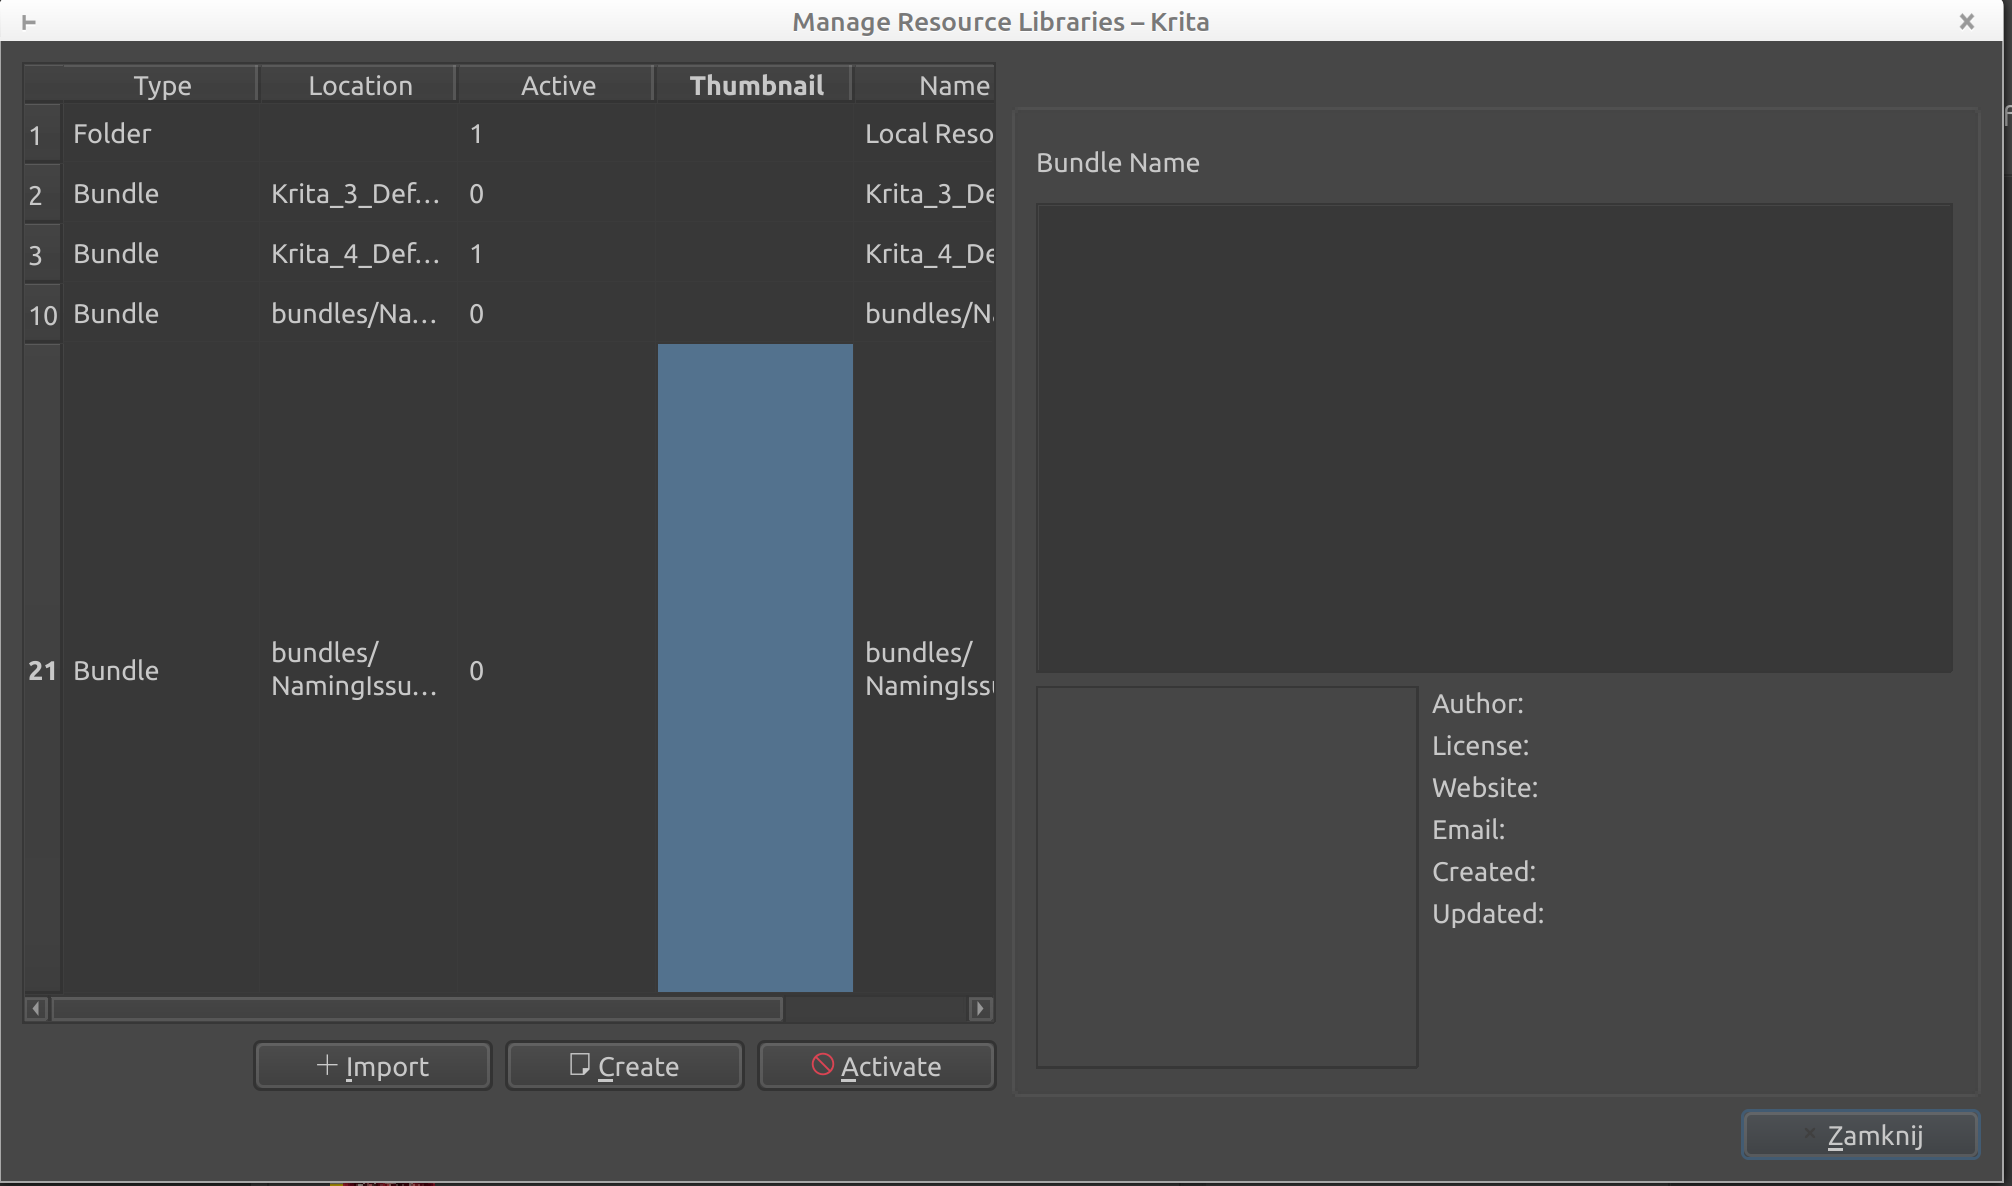Sort table by Type column header
The height and width of the screenshot is (1186, 2012).
(162, 86)
